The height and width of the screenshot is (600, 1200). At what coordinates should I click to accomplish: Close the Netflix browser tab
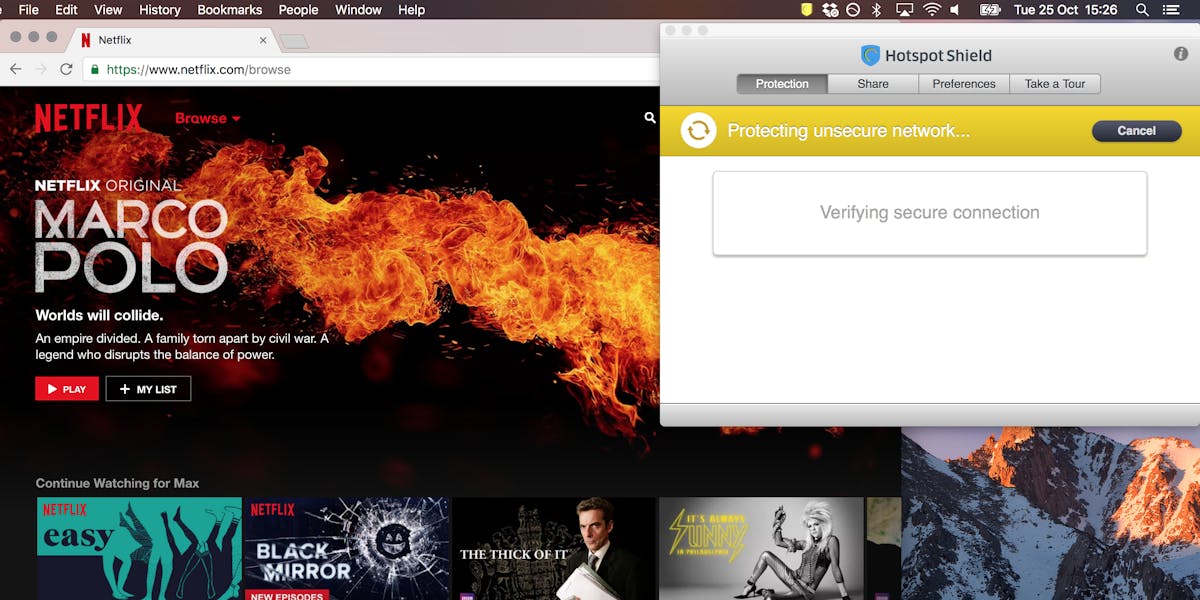(x=263, y=40)
